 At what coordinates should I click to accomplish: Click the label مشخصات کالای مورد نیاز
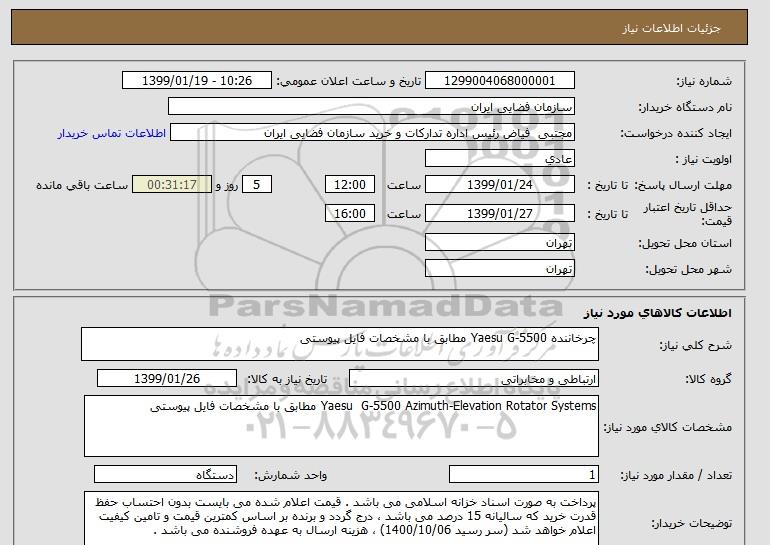(x=668, y=427)
